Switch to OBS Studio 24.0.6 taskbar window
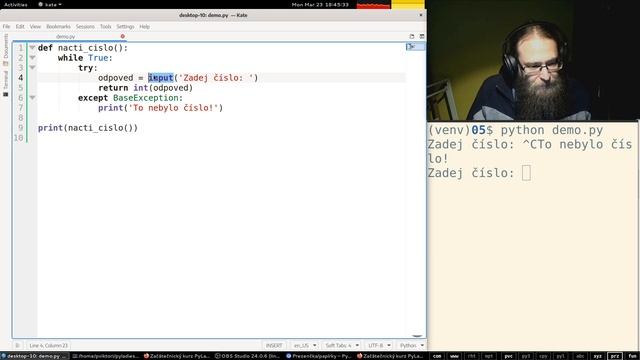This screenshot has height=360, width=640. point(247,356)
